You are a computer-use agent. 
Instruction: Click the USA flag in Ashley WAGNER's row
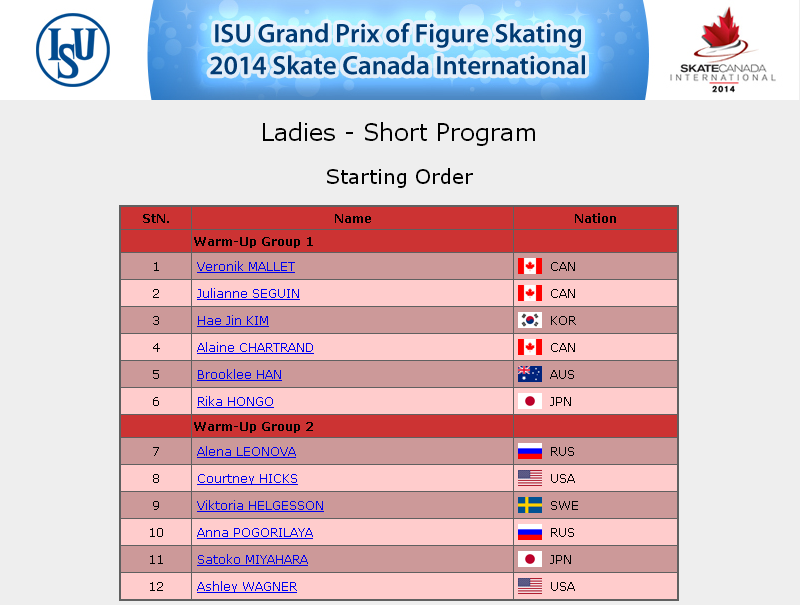[530, 587]
